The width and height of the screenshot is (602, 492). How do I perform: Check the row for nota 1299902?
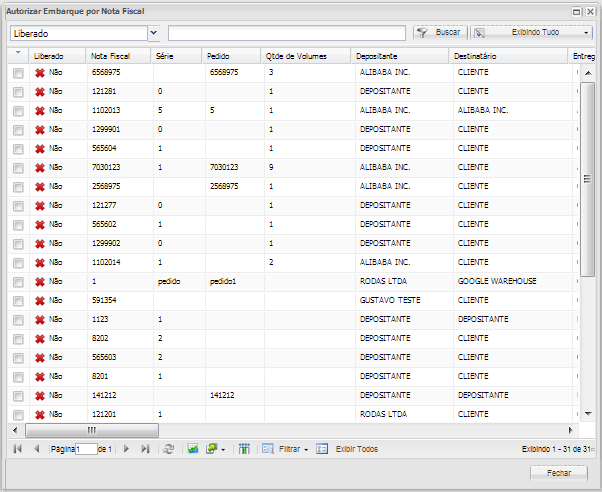[18, 244]
